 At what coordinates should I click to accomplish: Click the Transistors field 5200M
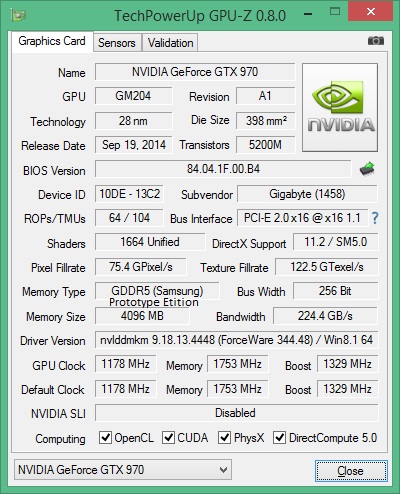pos(266,145)
